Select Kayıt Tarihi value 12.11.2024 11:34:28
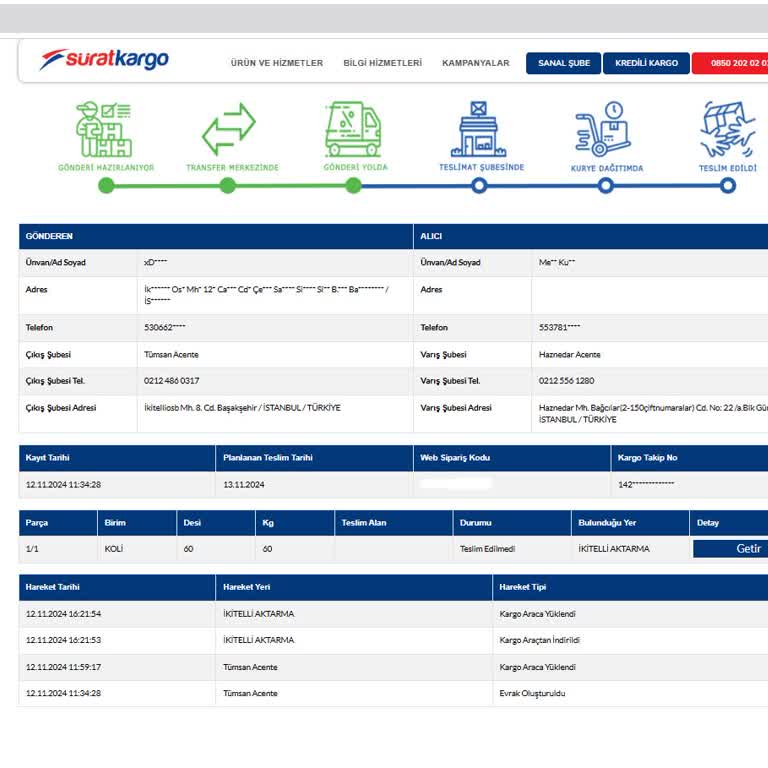 pos(63,484)
